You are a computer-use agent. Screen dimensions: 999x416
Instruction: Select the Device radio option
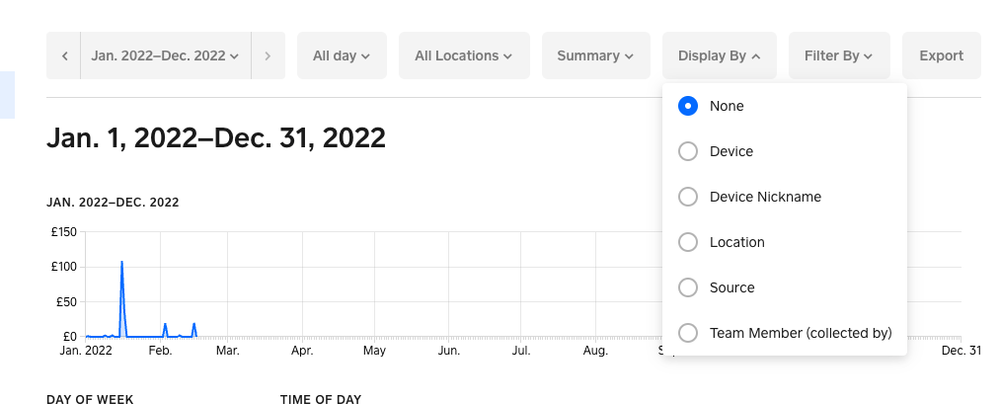[x=688, y=151]
